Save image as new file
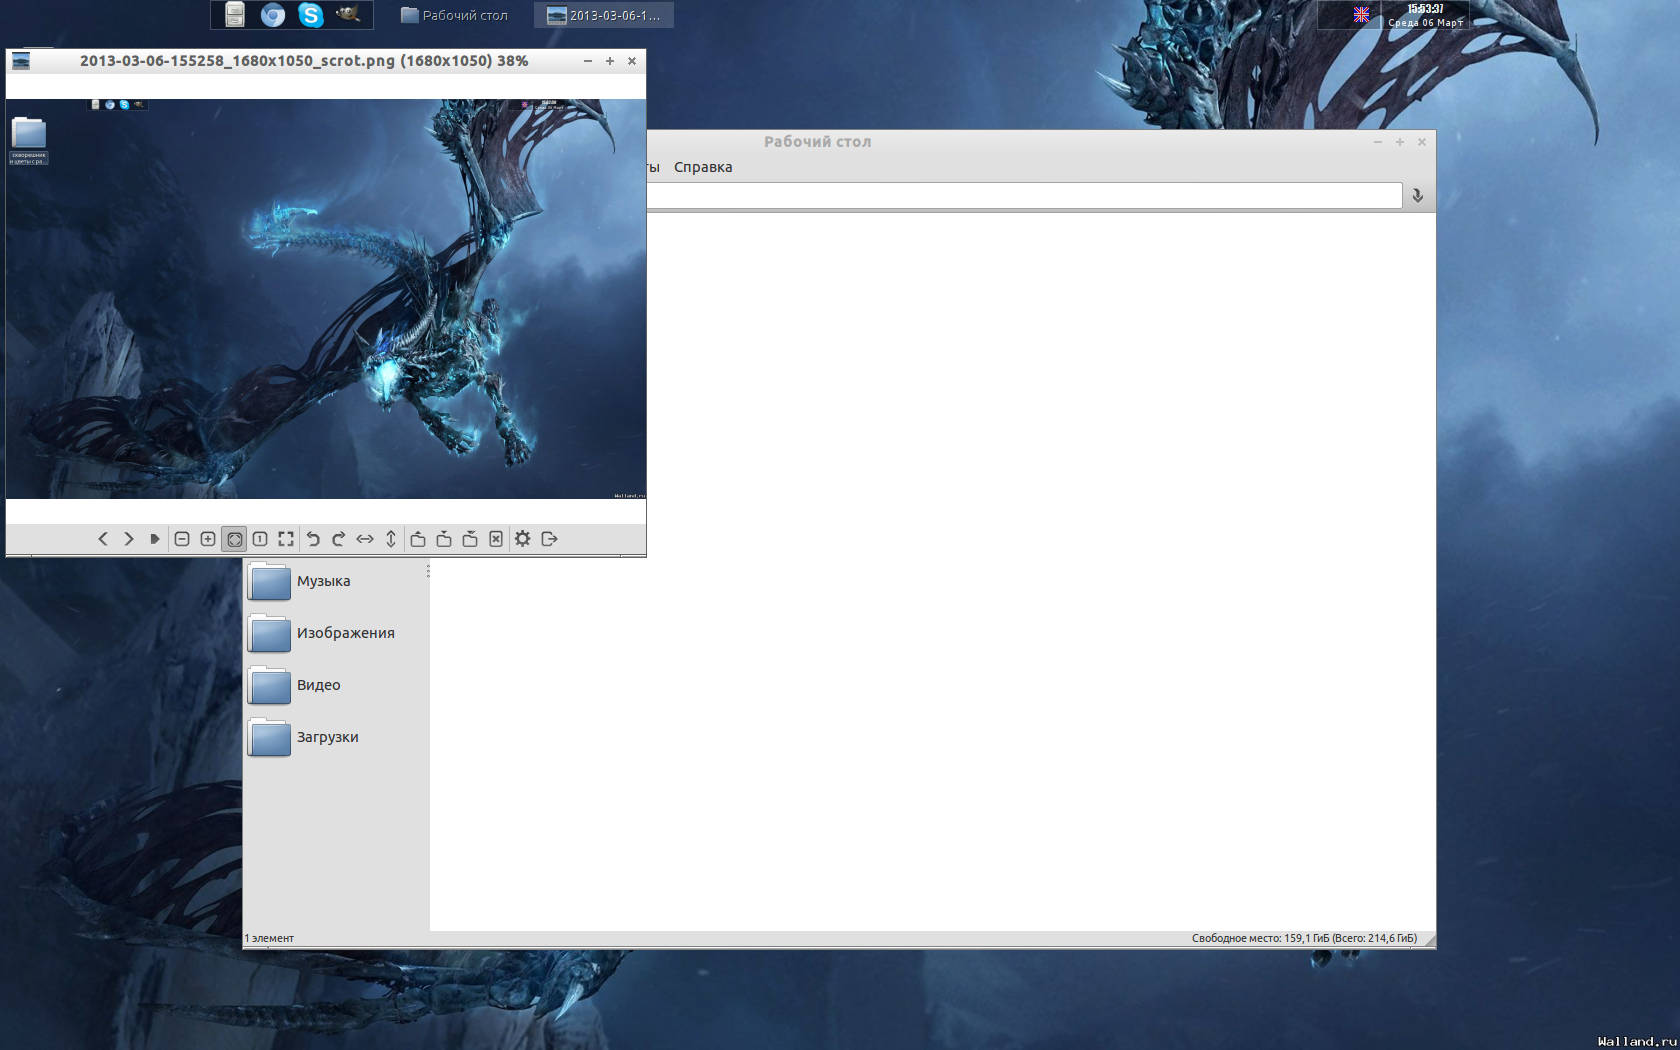Viewport: 1680px width, 1050px height. (470, 539)
